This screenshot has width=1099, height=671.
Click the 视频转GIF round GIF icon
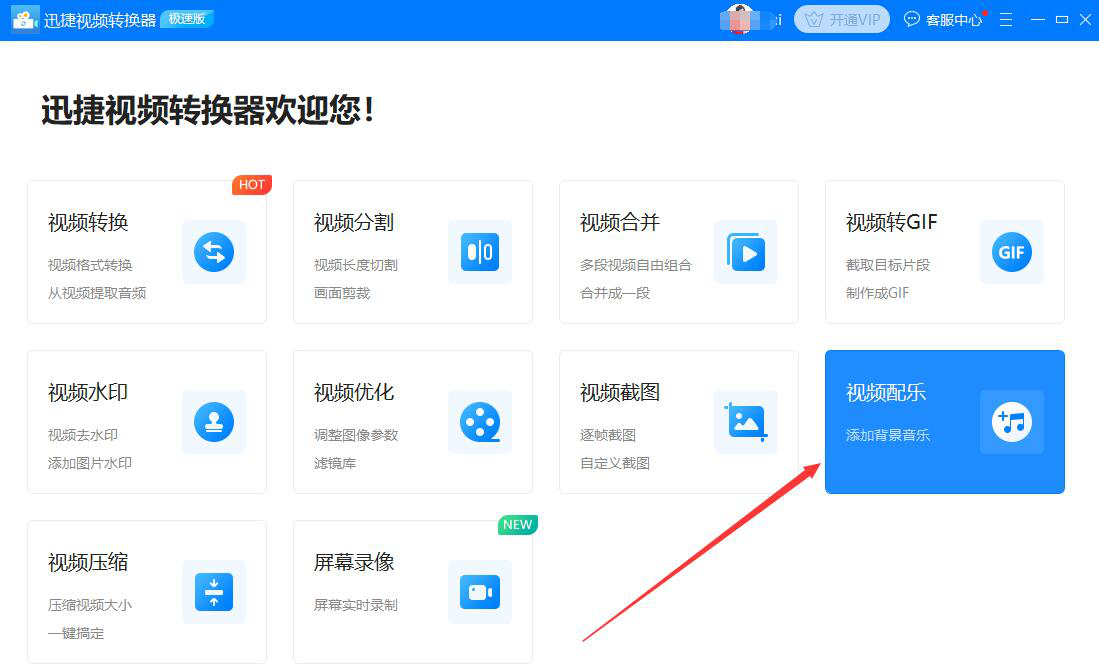pyautogui.click(x=1011, y=252)
